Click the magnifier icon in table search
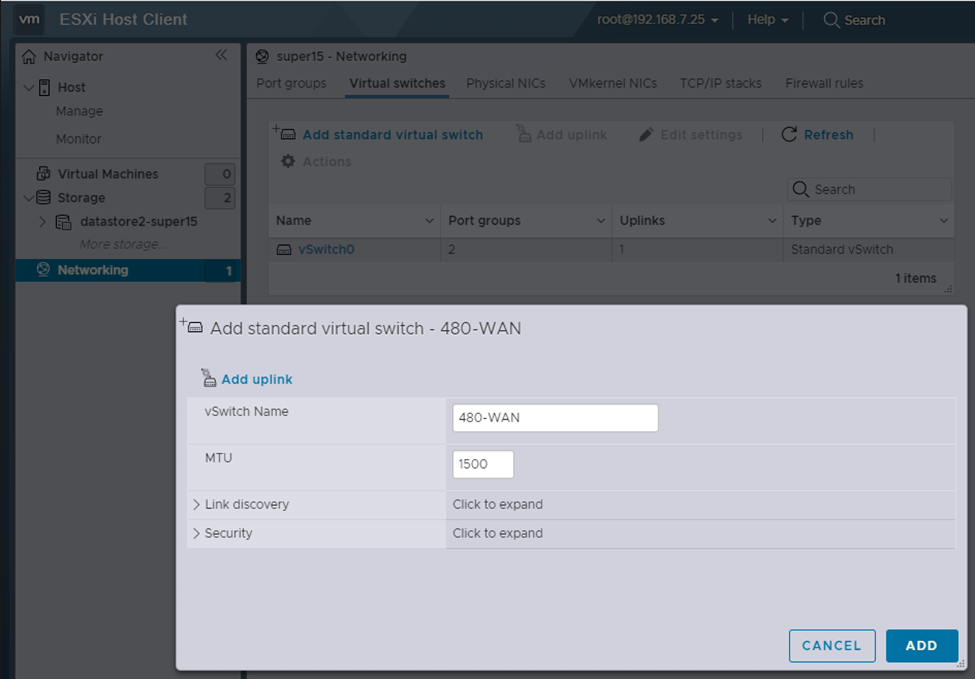The image size is (975, 679). [801, 189]
